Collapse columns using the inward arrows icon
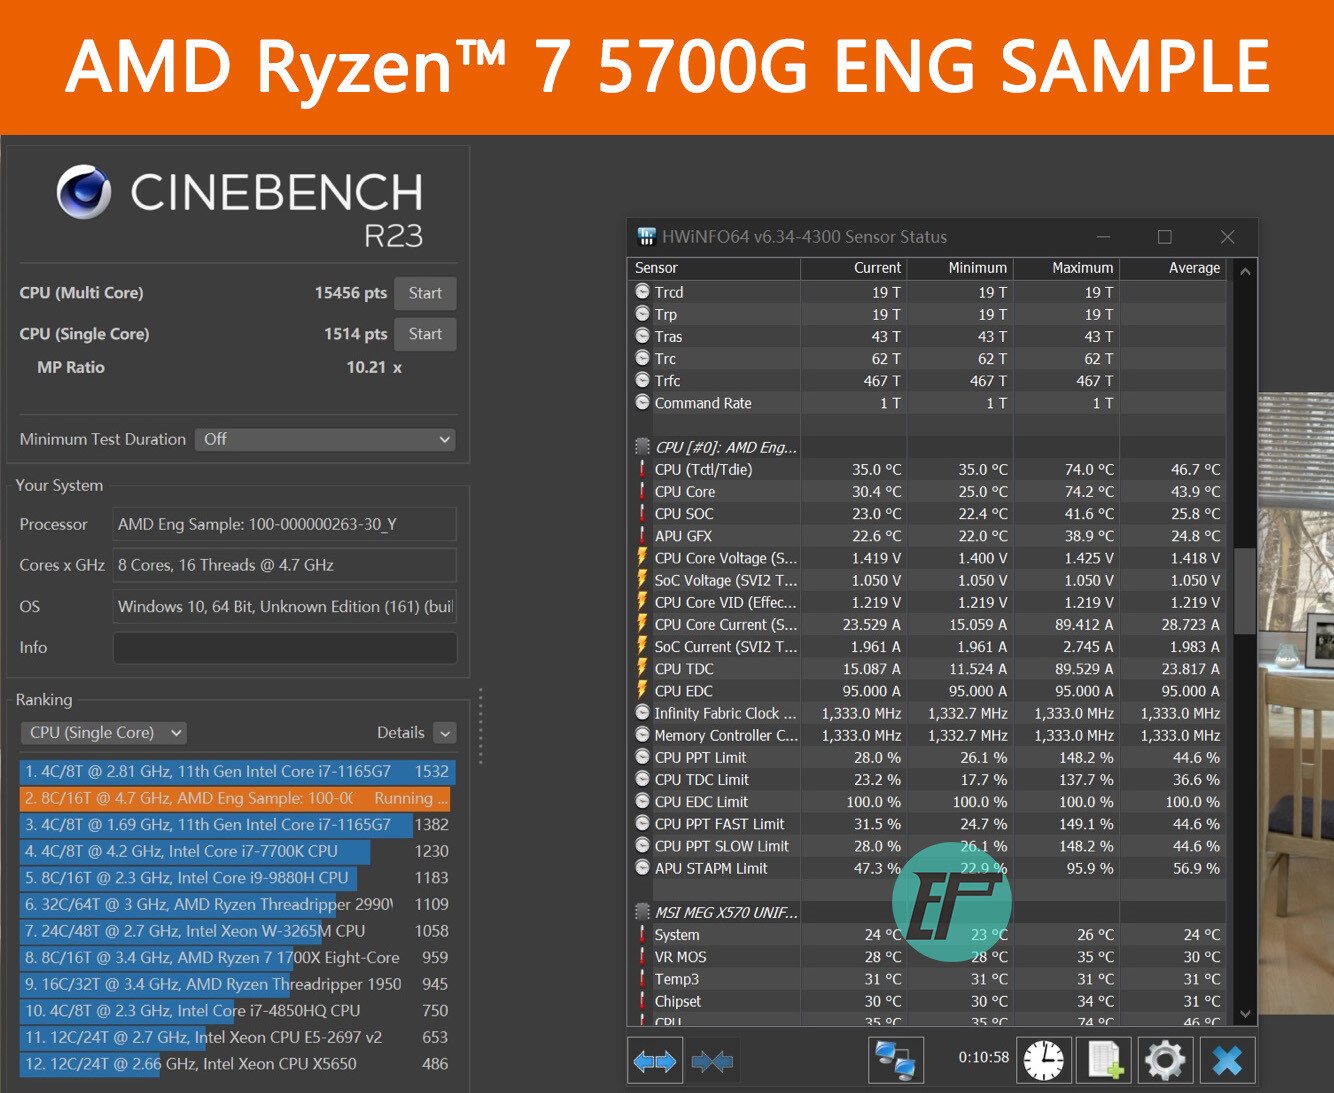 712,1060
